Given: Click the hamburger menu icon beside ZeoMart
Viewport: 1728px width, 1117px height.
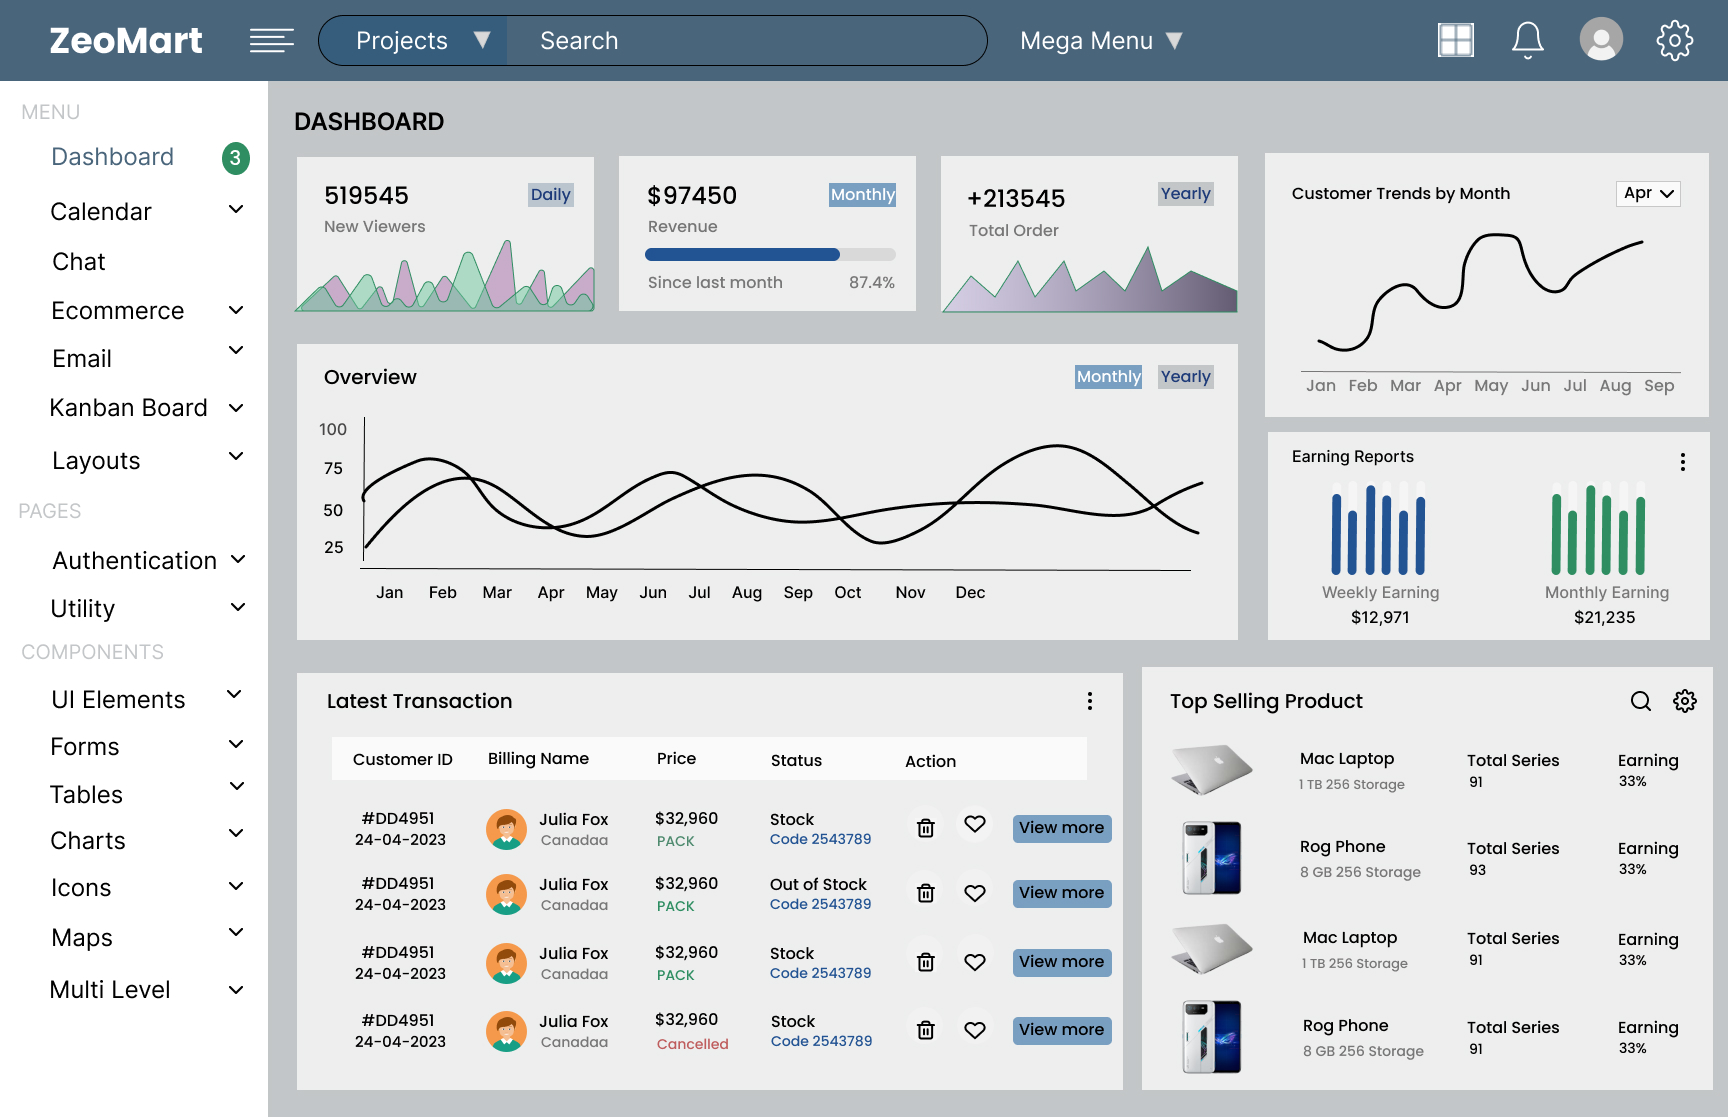Looking at the screenshot, I should tap(271, 40).
